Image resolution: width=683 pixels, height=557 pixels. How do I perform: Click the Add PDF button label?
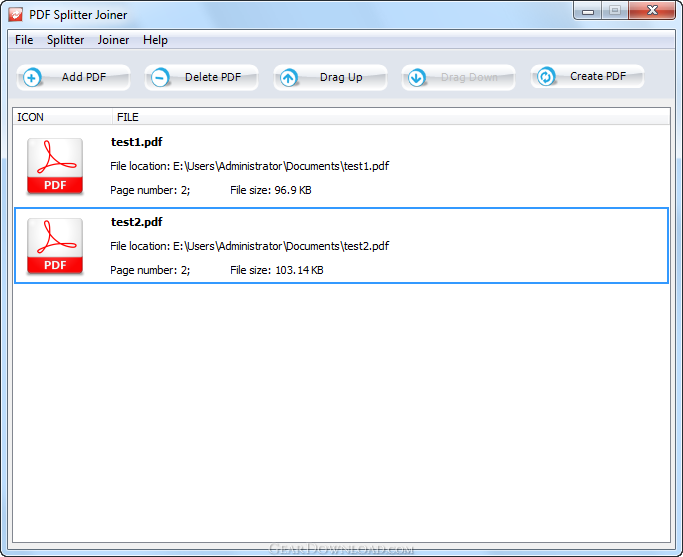84,77
